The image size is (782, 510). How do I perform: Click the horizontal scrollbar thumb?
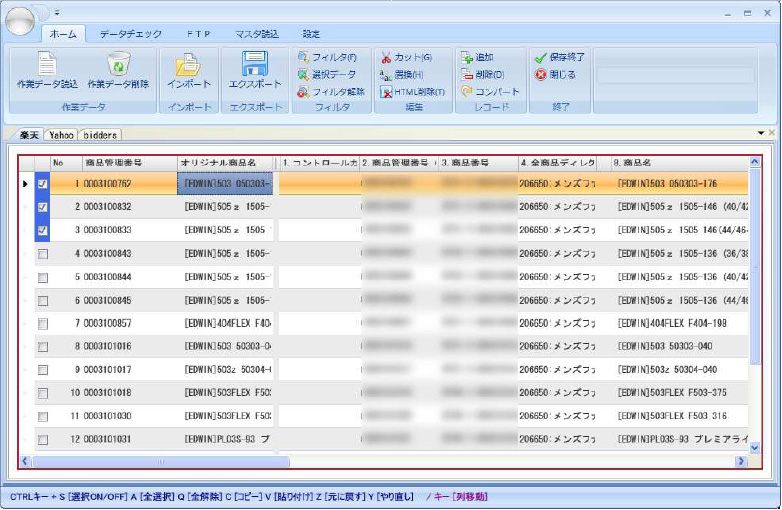[161, 462]
